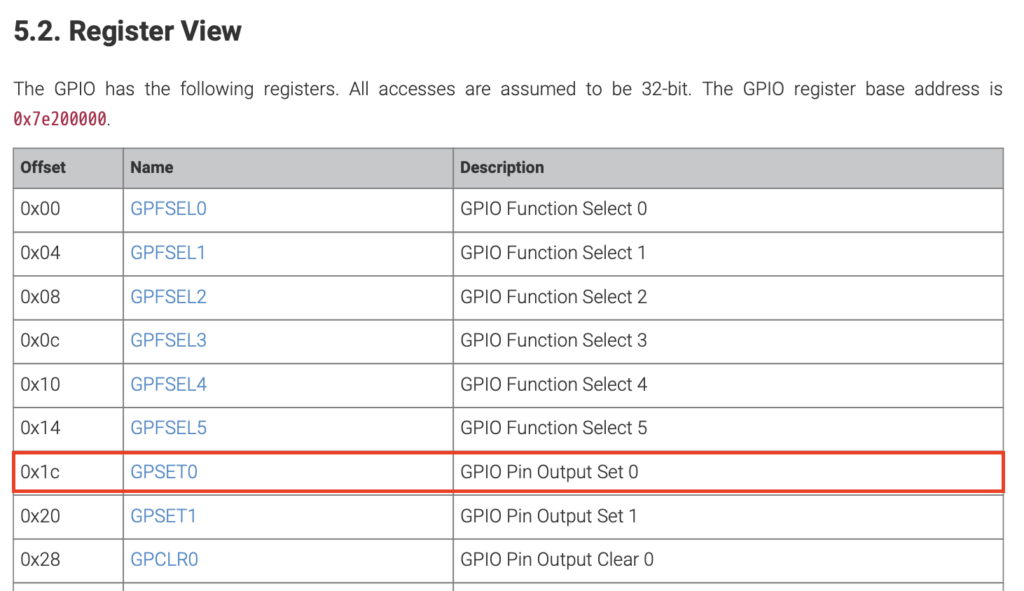Open the GPFSEL0 register link
Viewport: 1024px width, 591px height.
coord(168,209)
